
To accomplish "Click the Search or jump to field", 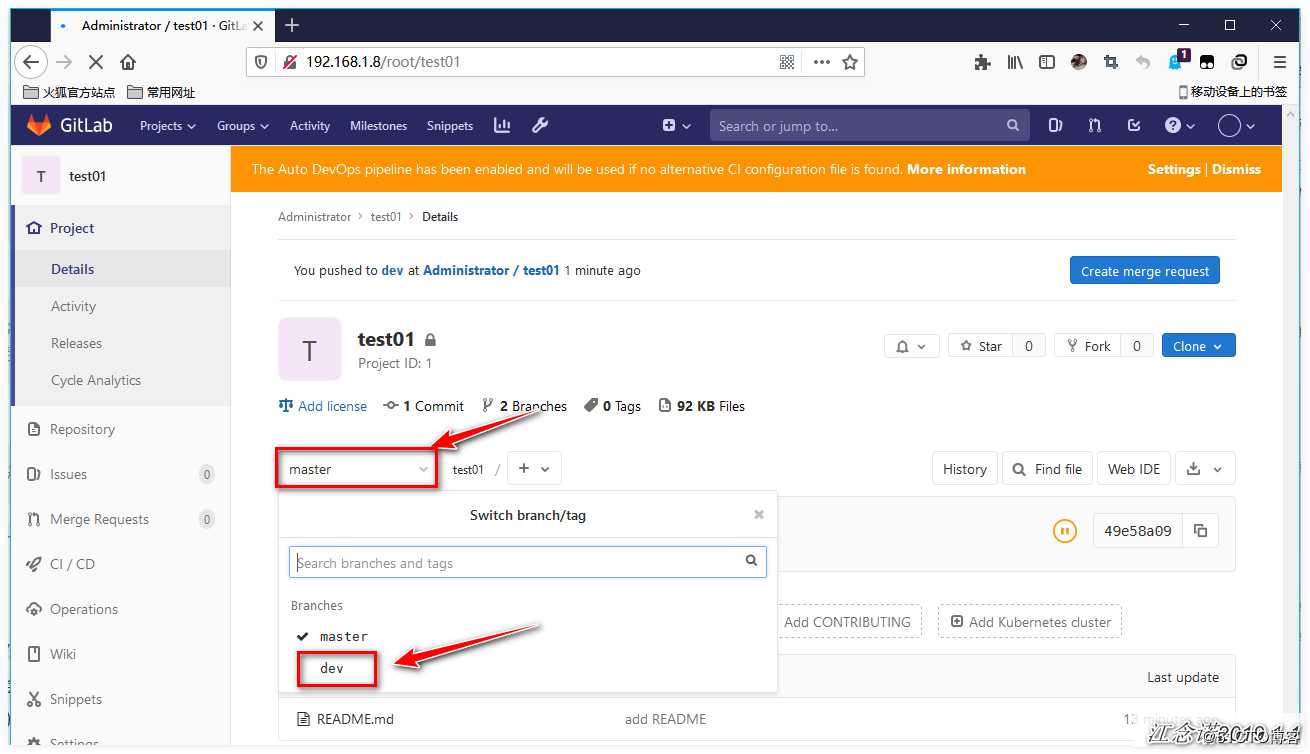I will (x=869, y=126).
